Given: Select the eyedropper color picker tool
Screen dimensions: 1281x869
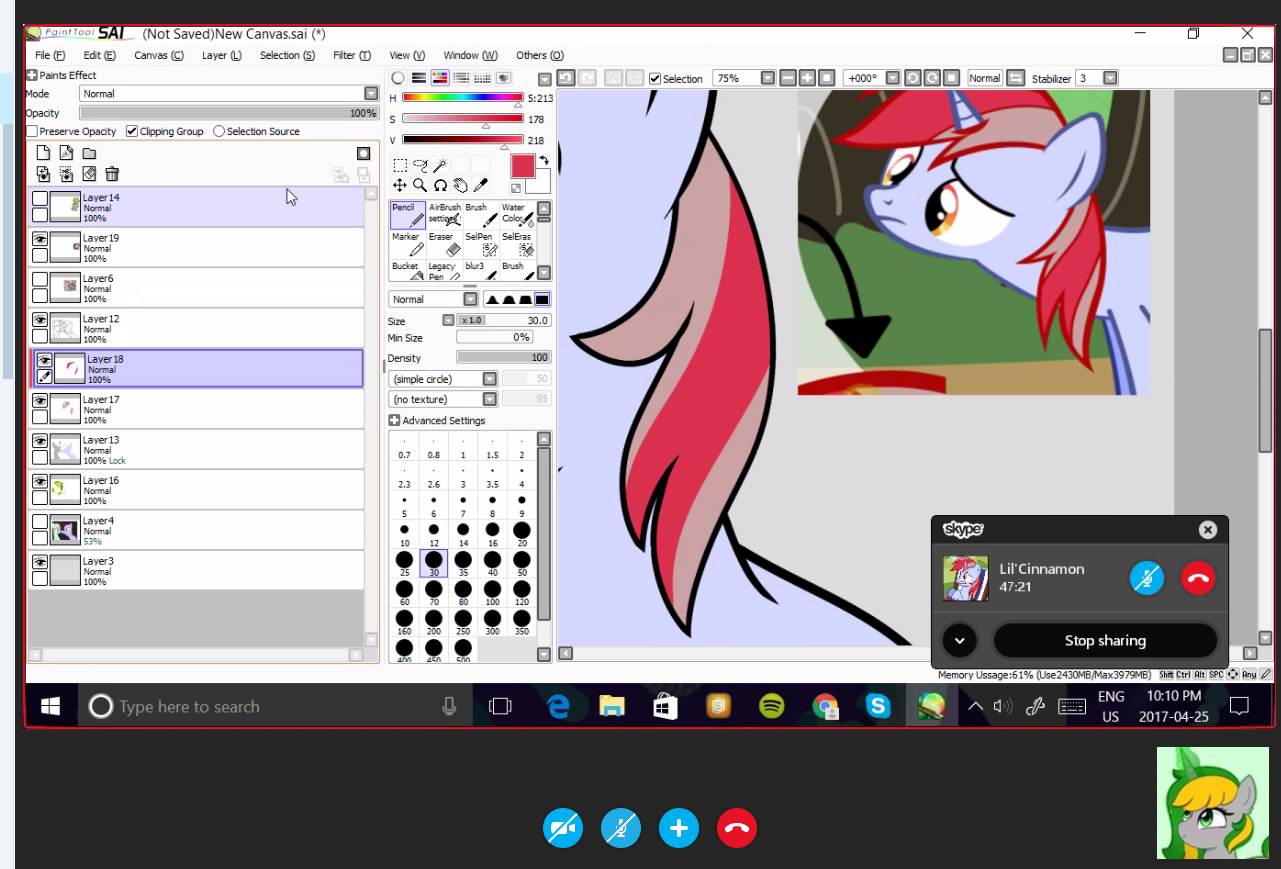Looking at the screenshot, I should pos(481,185).
